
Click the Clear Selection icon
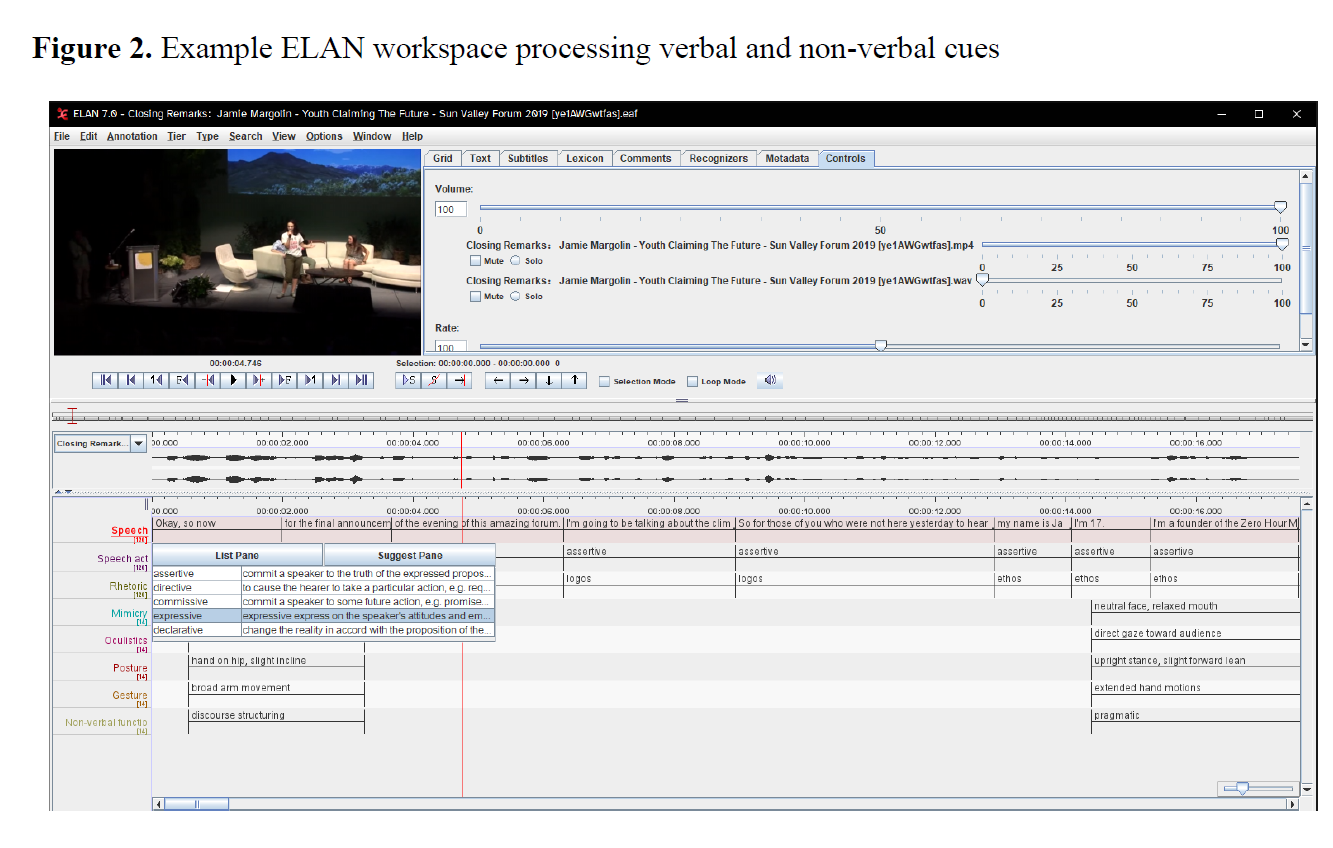point(435,380)
